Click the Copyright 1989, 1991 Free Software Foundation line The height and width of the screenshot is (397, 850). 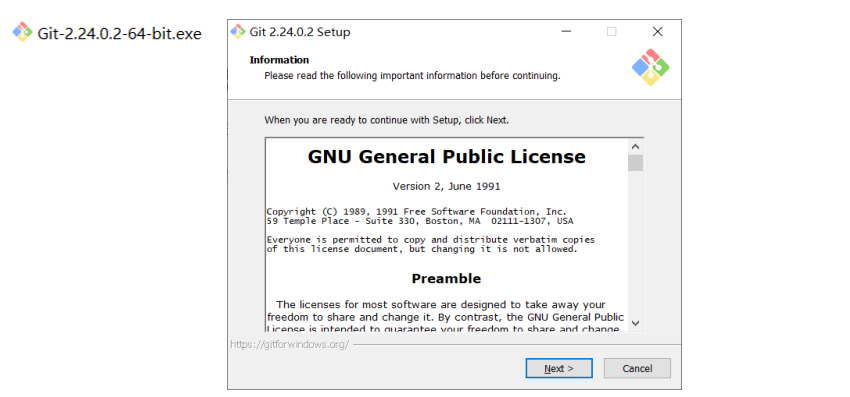click(416, 212)
